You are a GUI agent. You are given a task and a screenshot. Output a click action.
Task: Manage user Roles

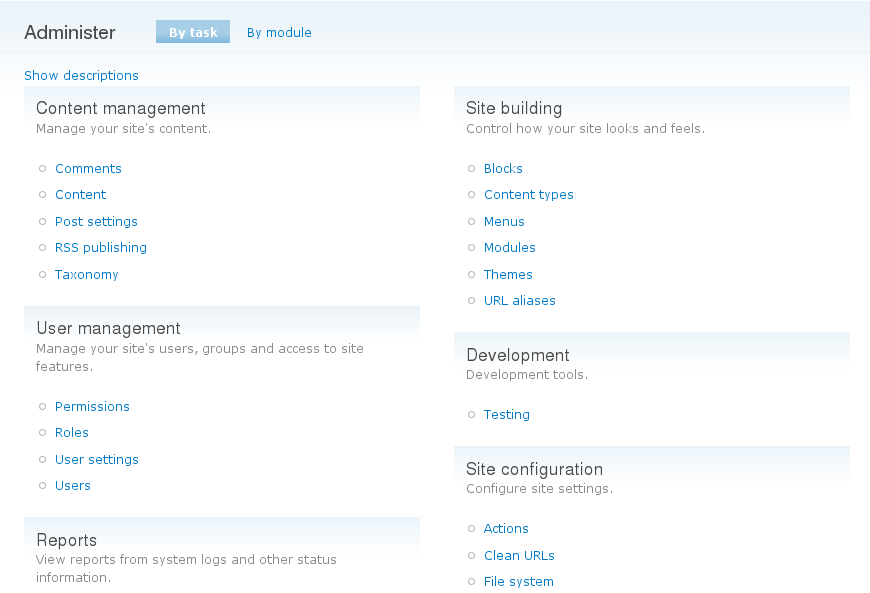tap(71, 432)
